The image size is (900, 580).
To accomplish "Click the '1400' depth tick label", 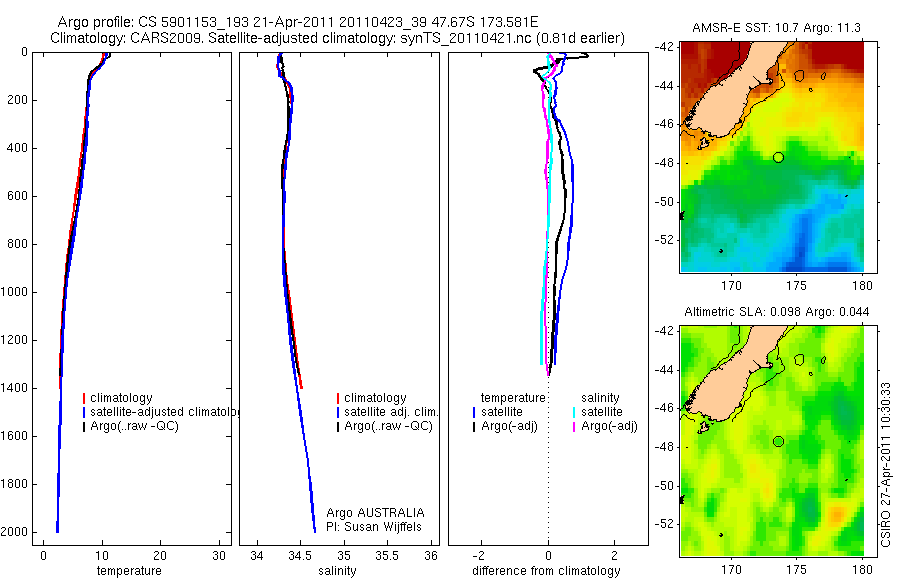I will (x=16, y=388).
